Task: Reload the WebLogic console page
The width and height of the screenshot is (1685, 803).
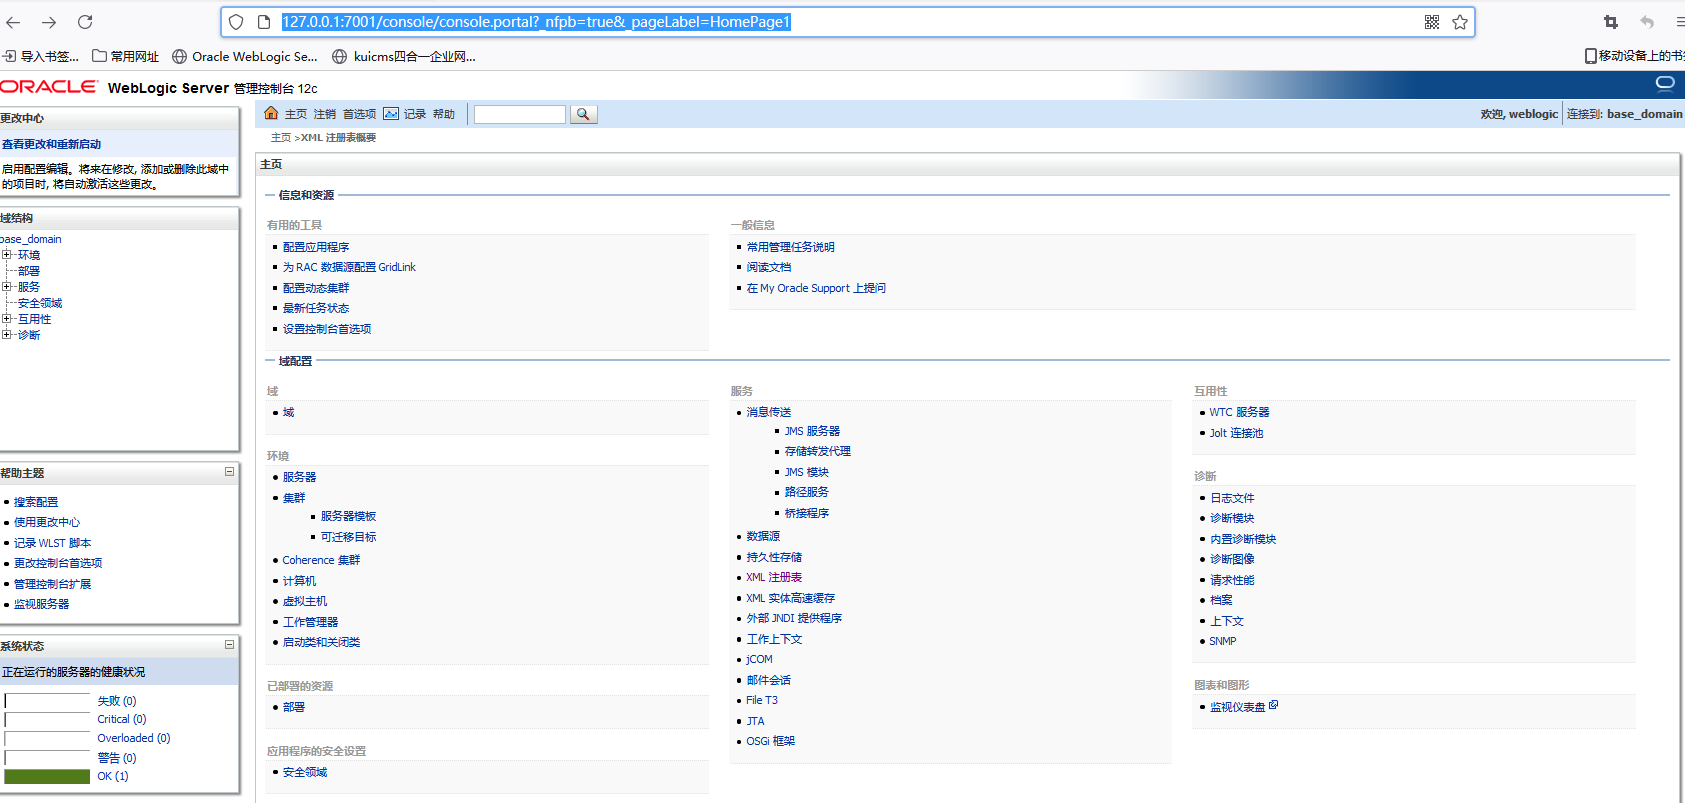Action: coord(85,22)
